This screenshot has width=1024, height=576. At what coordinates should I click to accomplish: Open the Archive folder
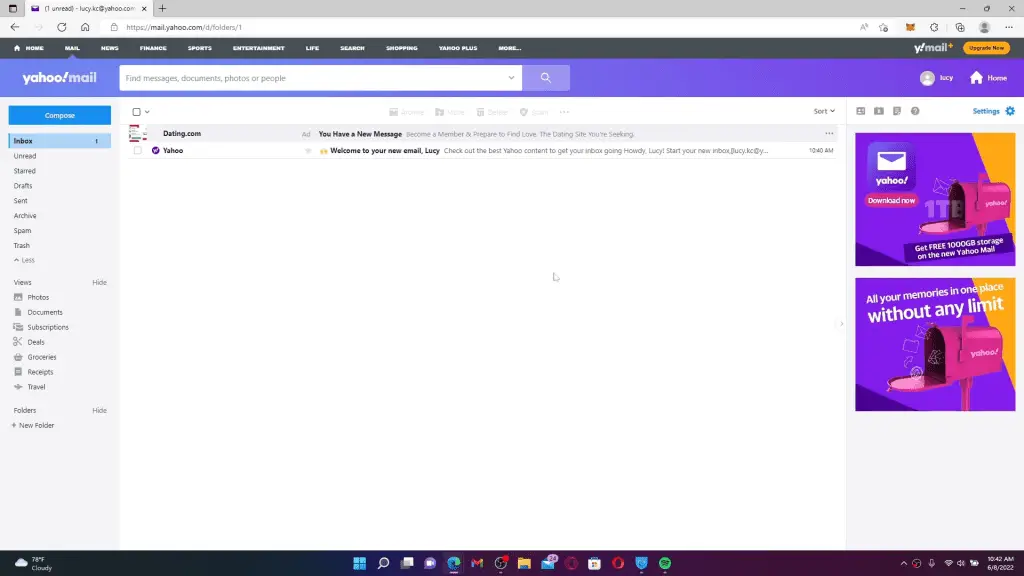click(x=25, y=216)
